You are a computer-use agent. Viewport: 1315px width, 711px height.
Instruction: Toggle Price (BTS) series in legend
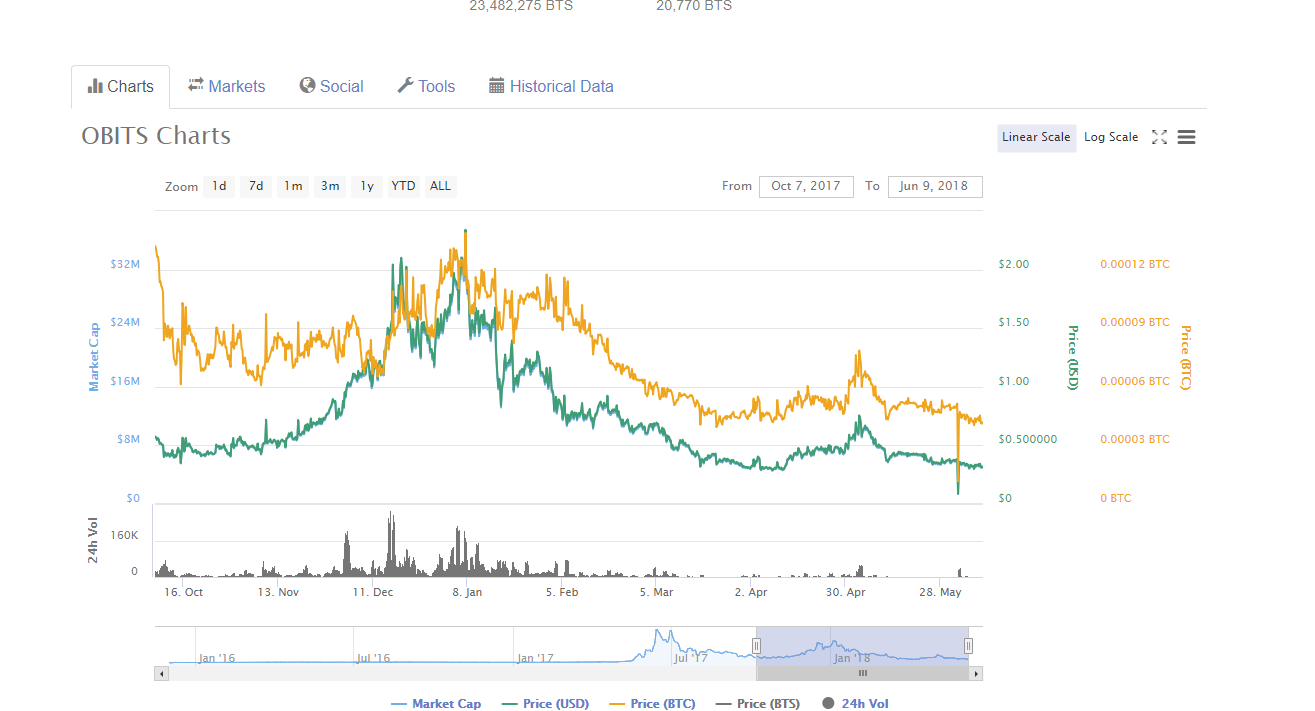(758, 704)
